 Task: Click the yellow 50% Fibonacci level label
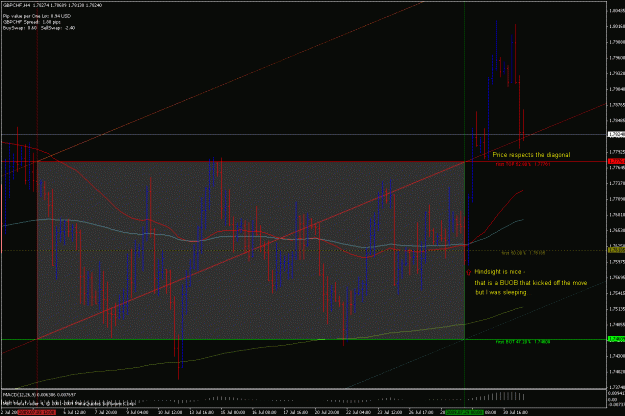tap(523, 253)
